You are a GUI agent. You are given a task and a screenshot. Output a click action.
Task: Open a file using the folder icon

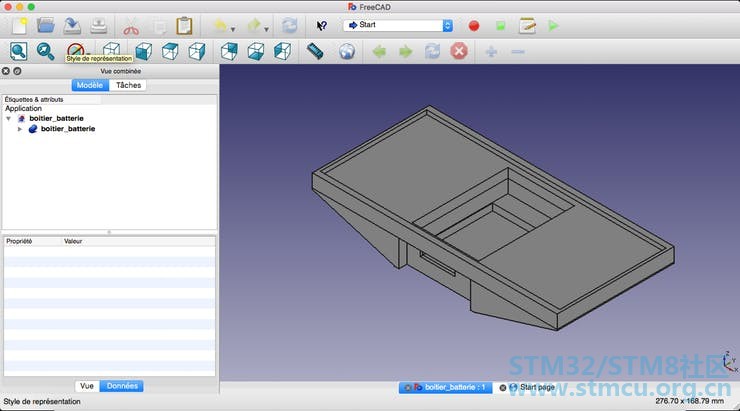[46, 25]
